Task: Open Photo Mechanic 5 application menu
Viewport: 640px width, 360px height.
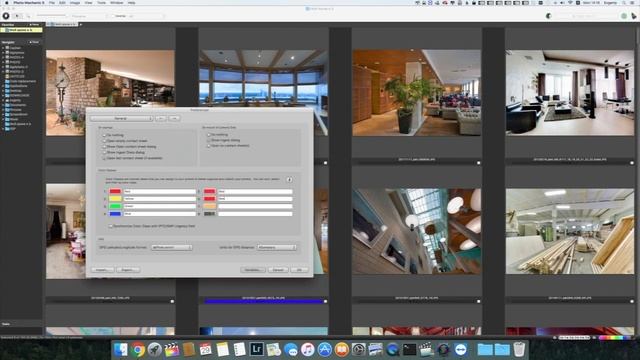Action: tap(29, 3)
